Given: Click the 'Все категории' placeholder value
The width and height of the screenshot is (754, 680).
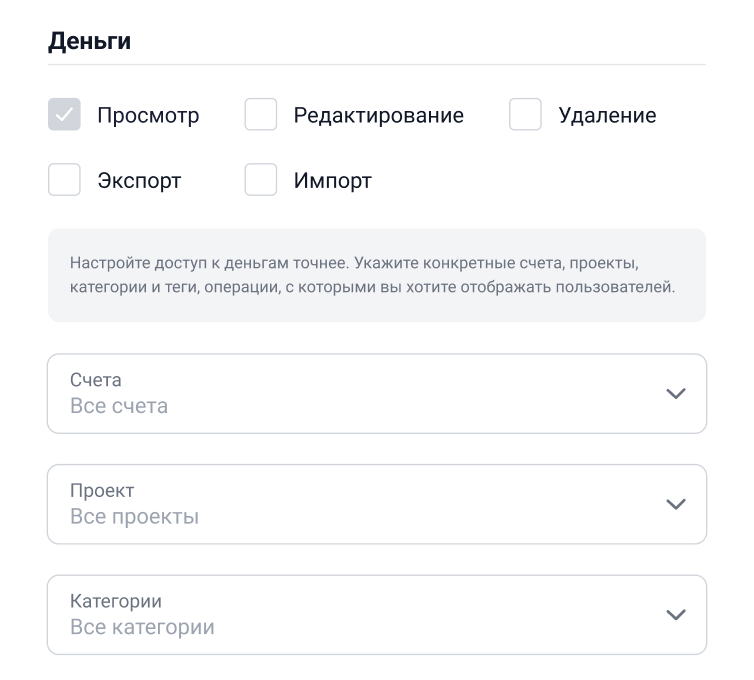Looking at the screenshot, I should 142,628.
